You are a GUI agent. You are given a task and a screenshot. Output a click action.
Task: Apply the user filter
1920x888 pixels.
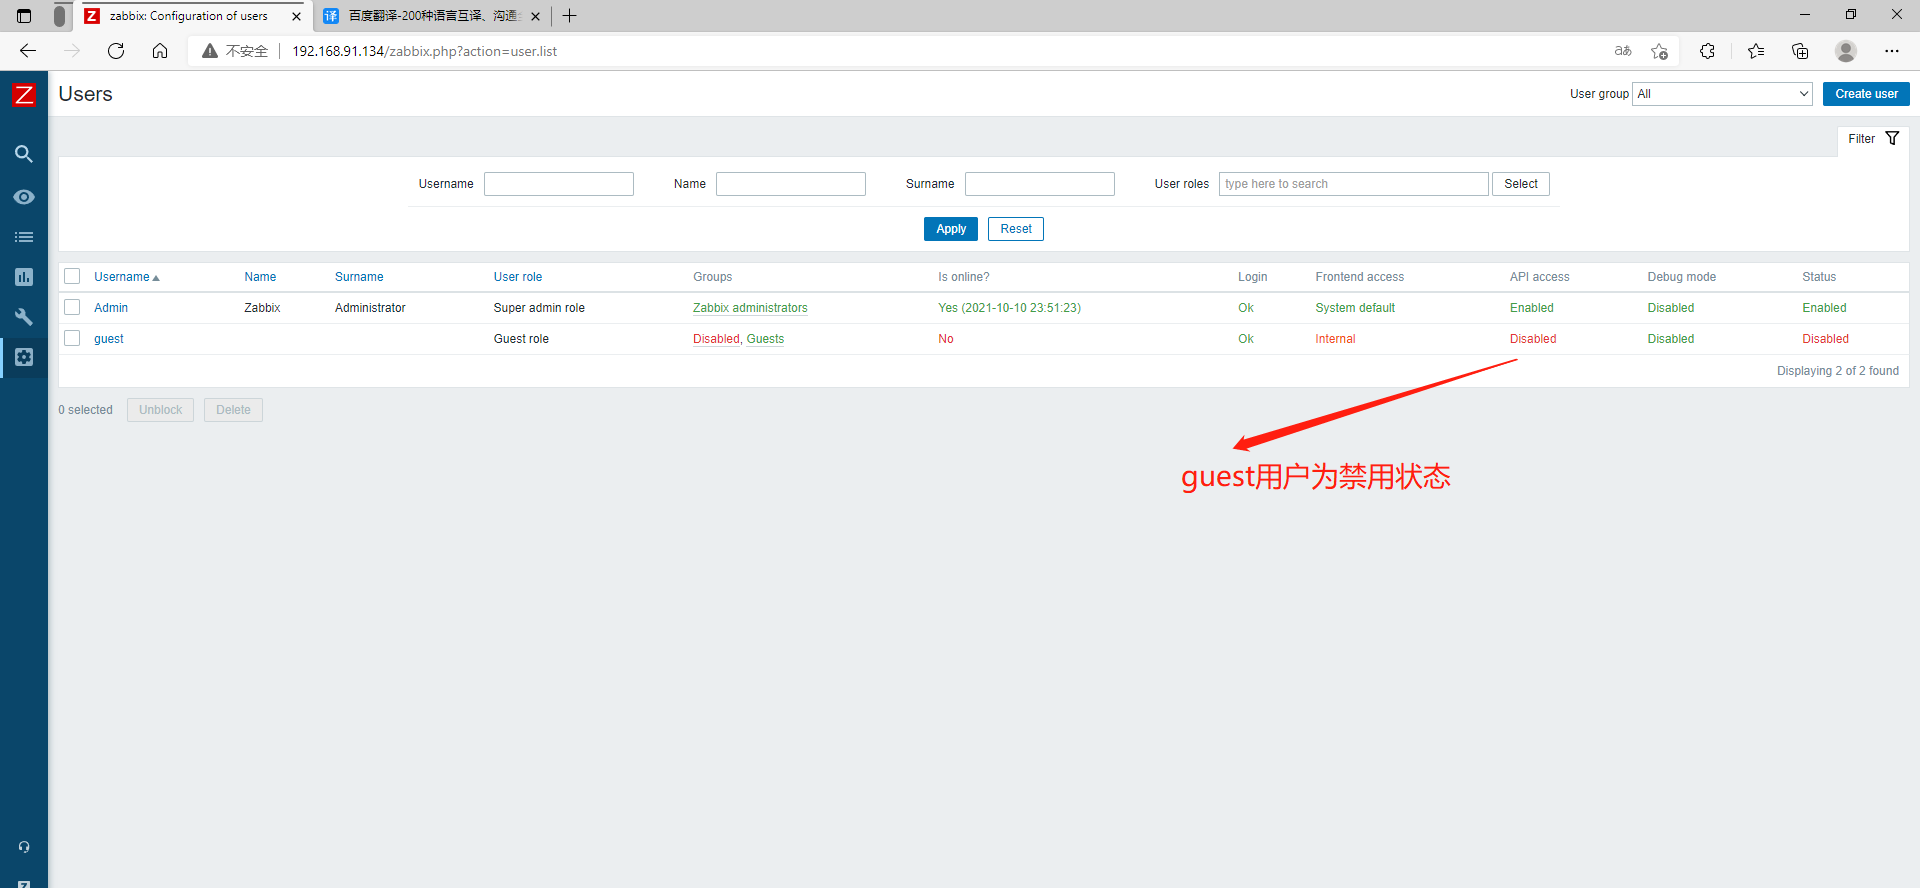tap(951, 229)
